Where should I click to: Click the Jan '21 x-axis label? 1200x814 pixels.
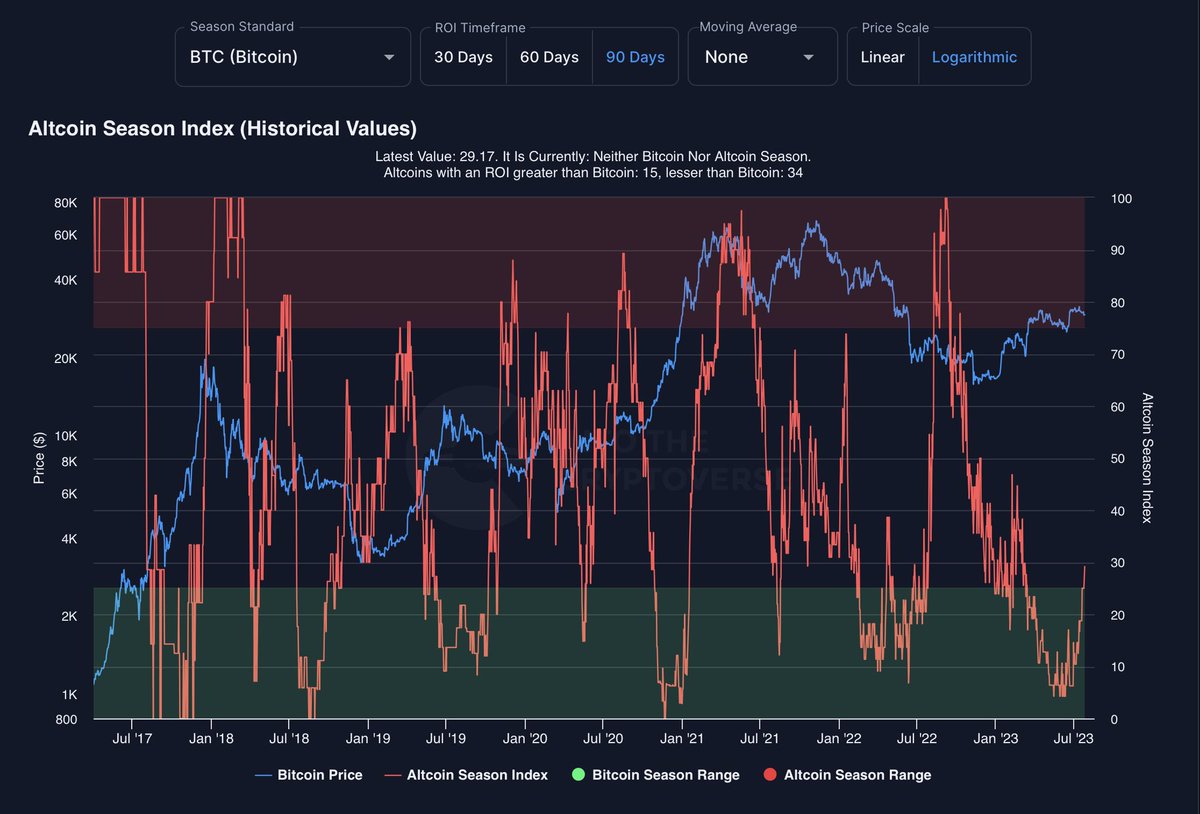681,739
